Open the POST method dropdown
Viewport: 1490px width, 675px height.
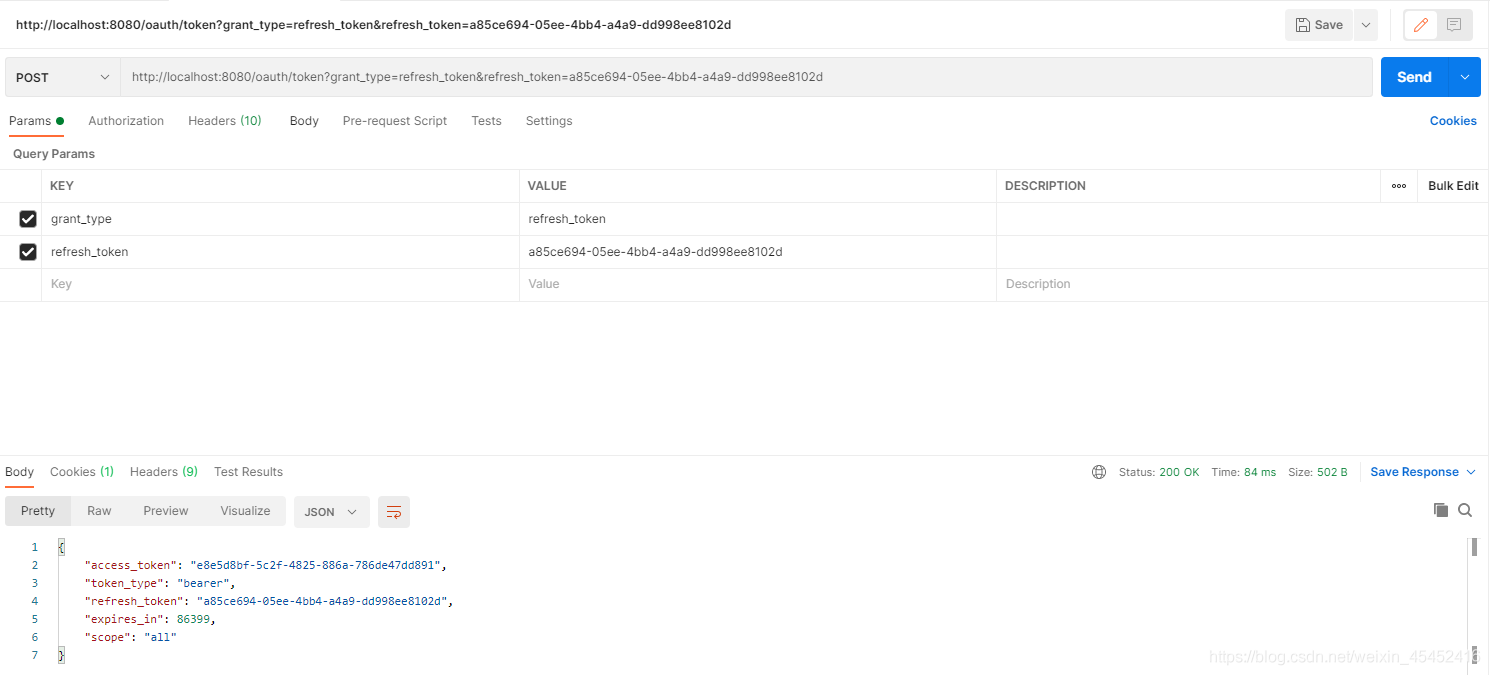(63, 77)
